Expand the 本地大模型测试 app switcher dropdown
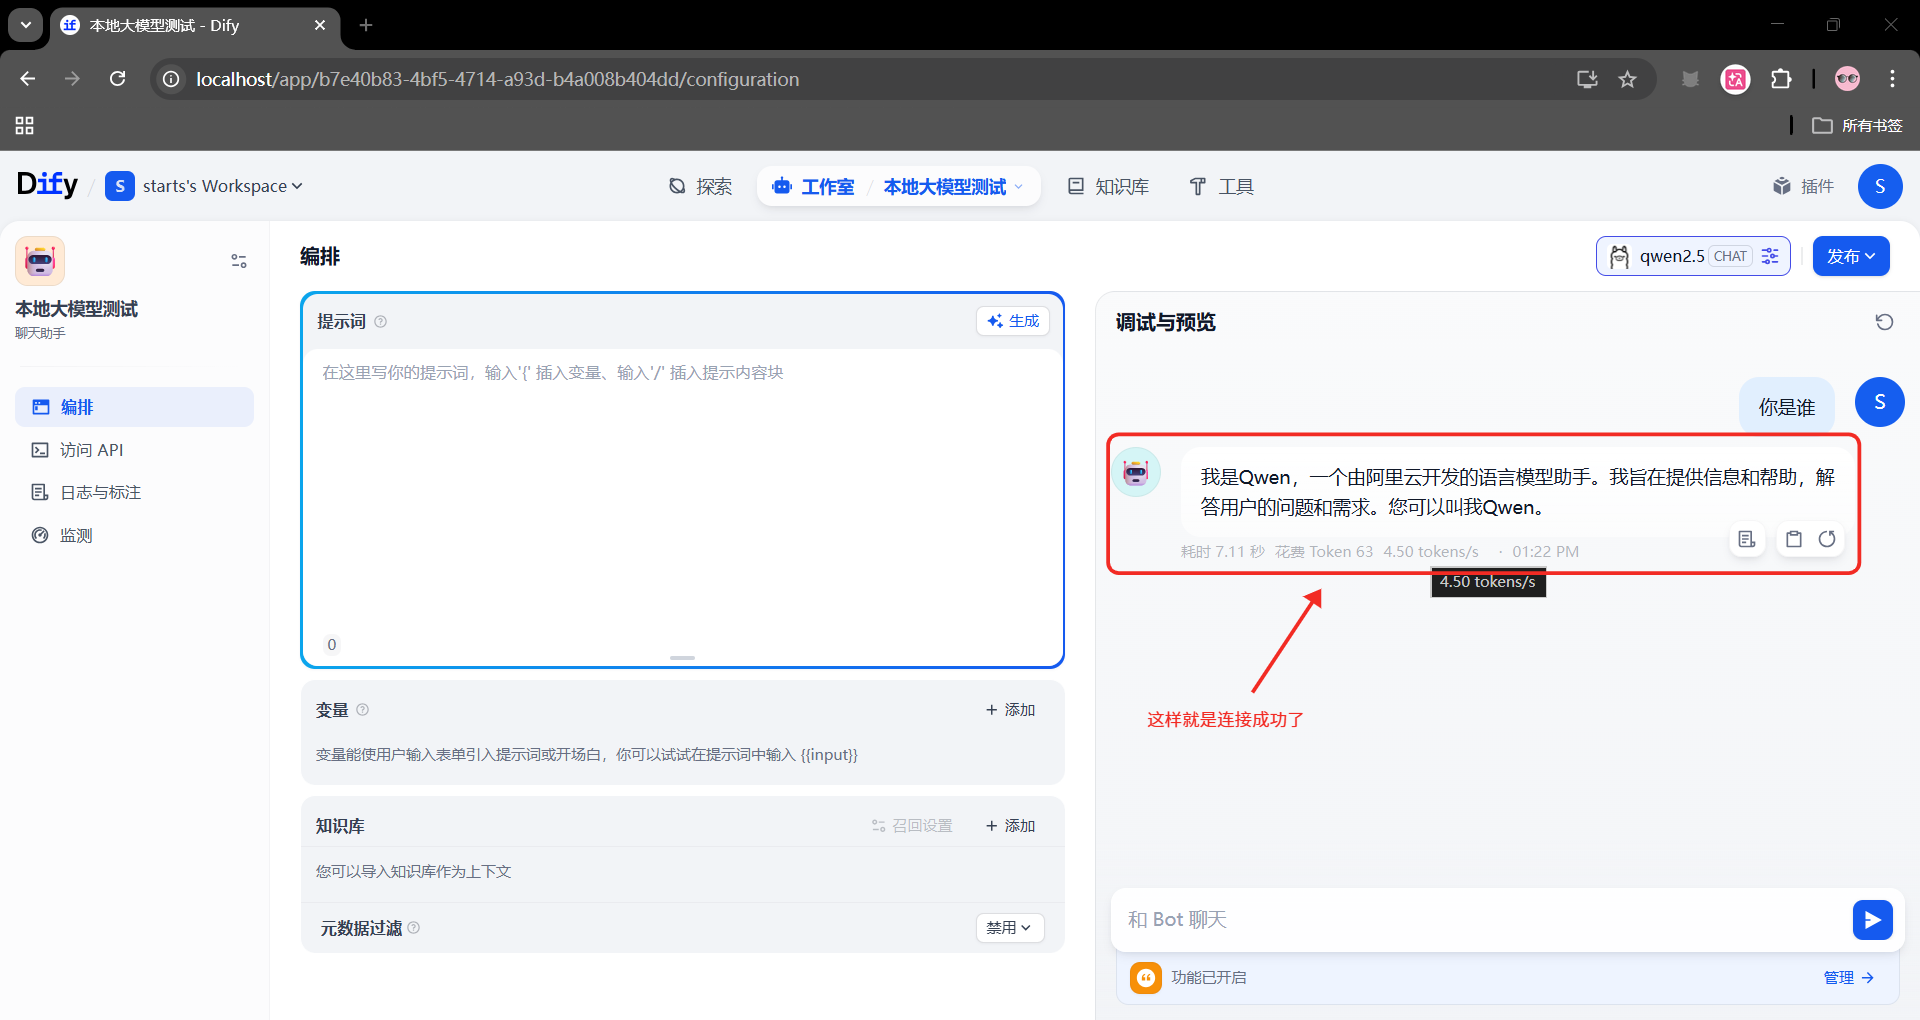The height and width of the screenshot is (1020, 1920). point(953,187)
